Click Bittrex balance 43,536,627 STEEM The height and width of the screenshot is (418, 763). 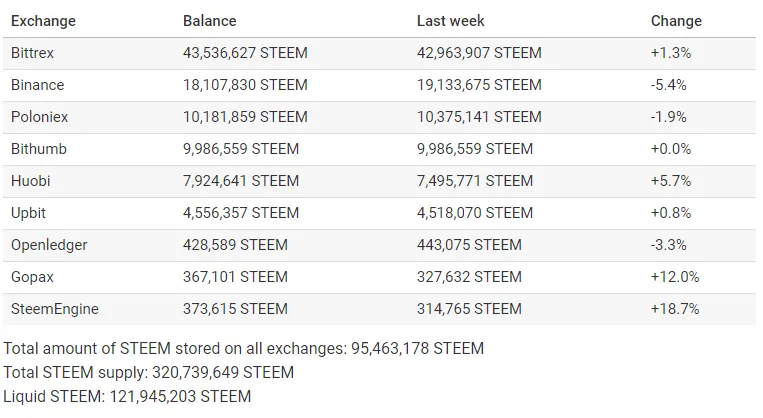[x=245, y=53]
